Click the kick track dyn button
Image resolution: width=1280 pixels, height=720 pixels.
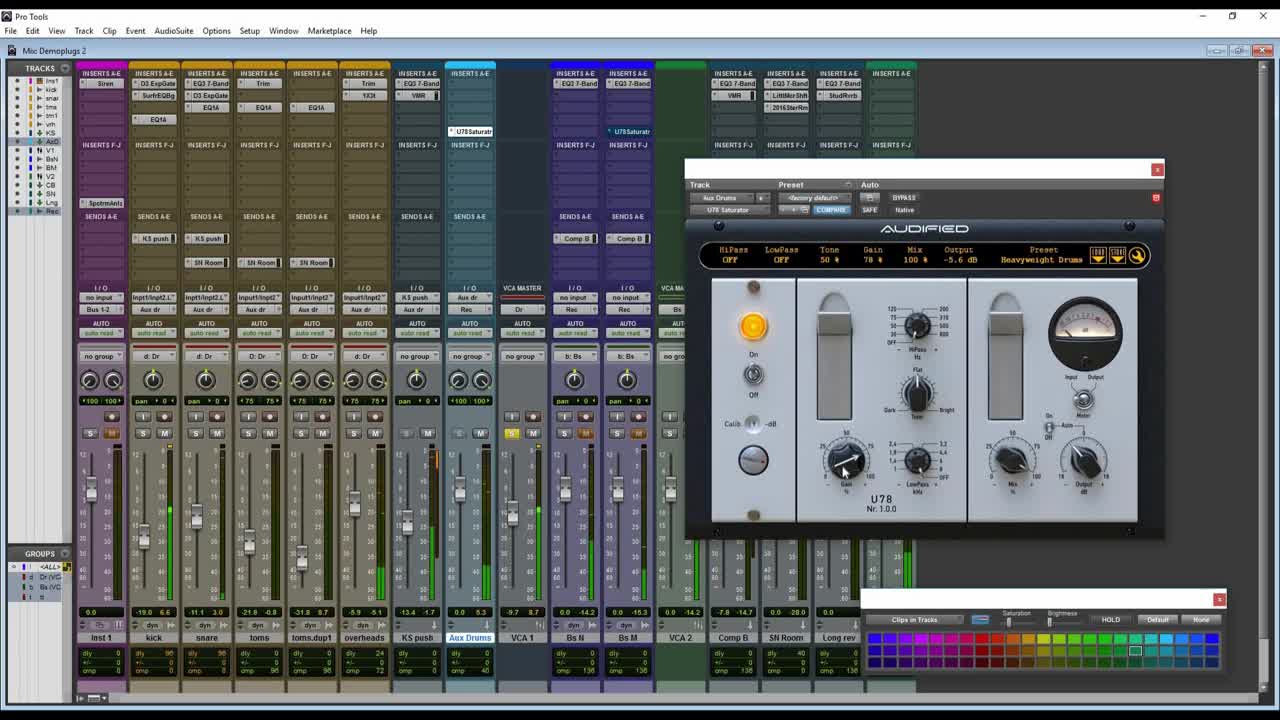click(153, 625)
